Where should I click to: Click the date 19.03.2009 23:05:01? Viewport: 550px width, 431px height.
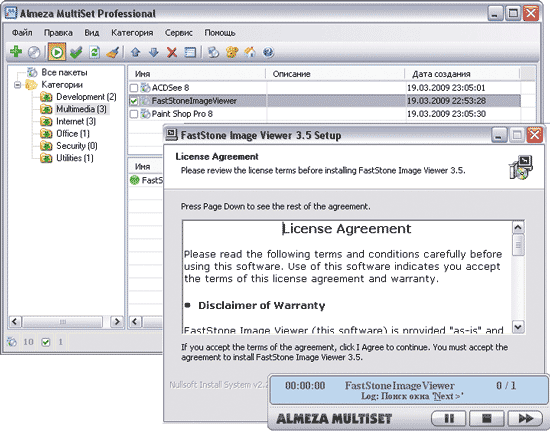click(446, 88)
